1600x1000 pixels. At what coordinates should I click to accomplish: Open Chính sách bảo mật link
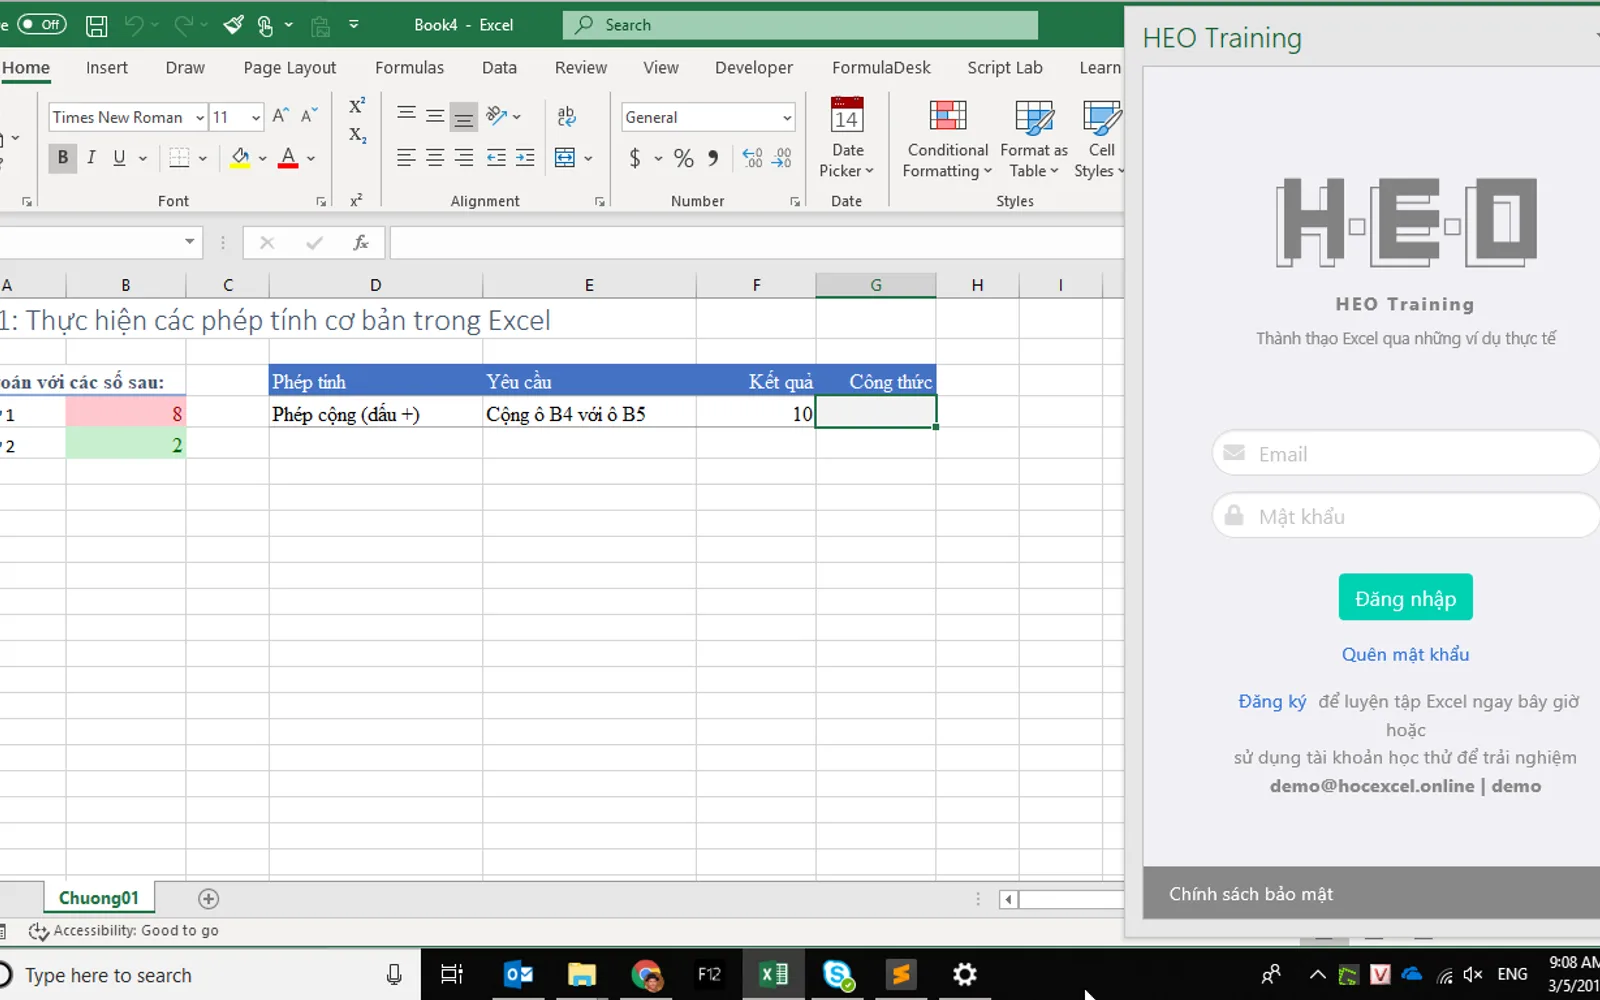pos(1251,894)
